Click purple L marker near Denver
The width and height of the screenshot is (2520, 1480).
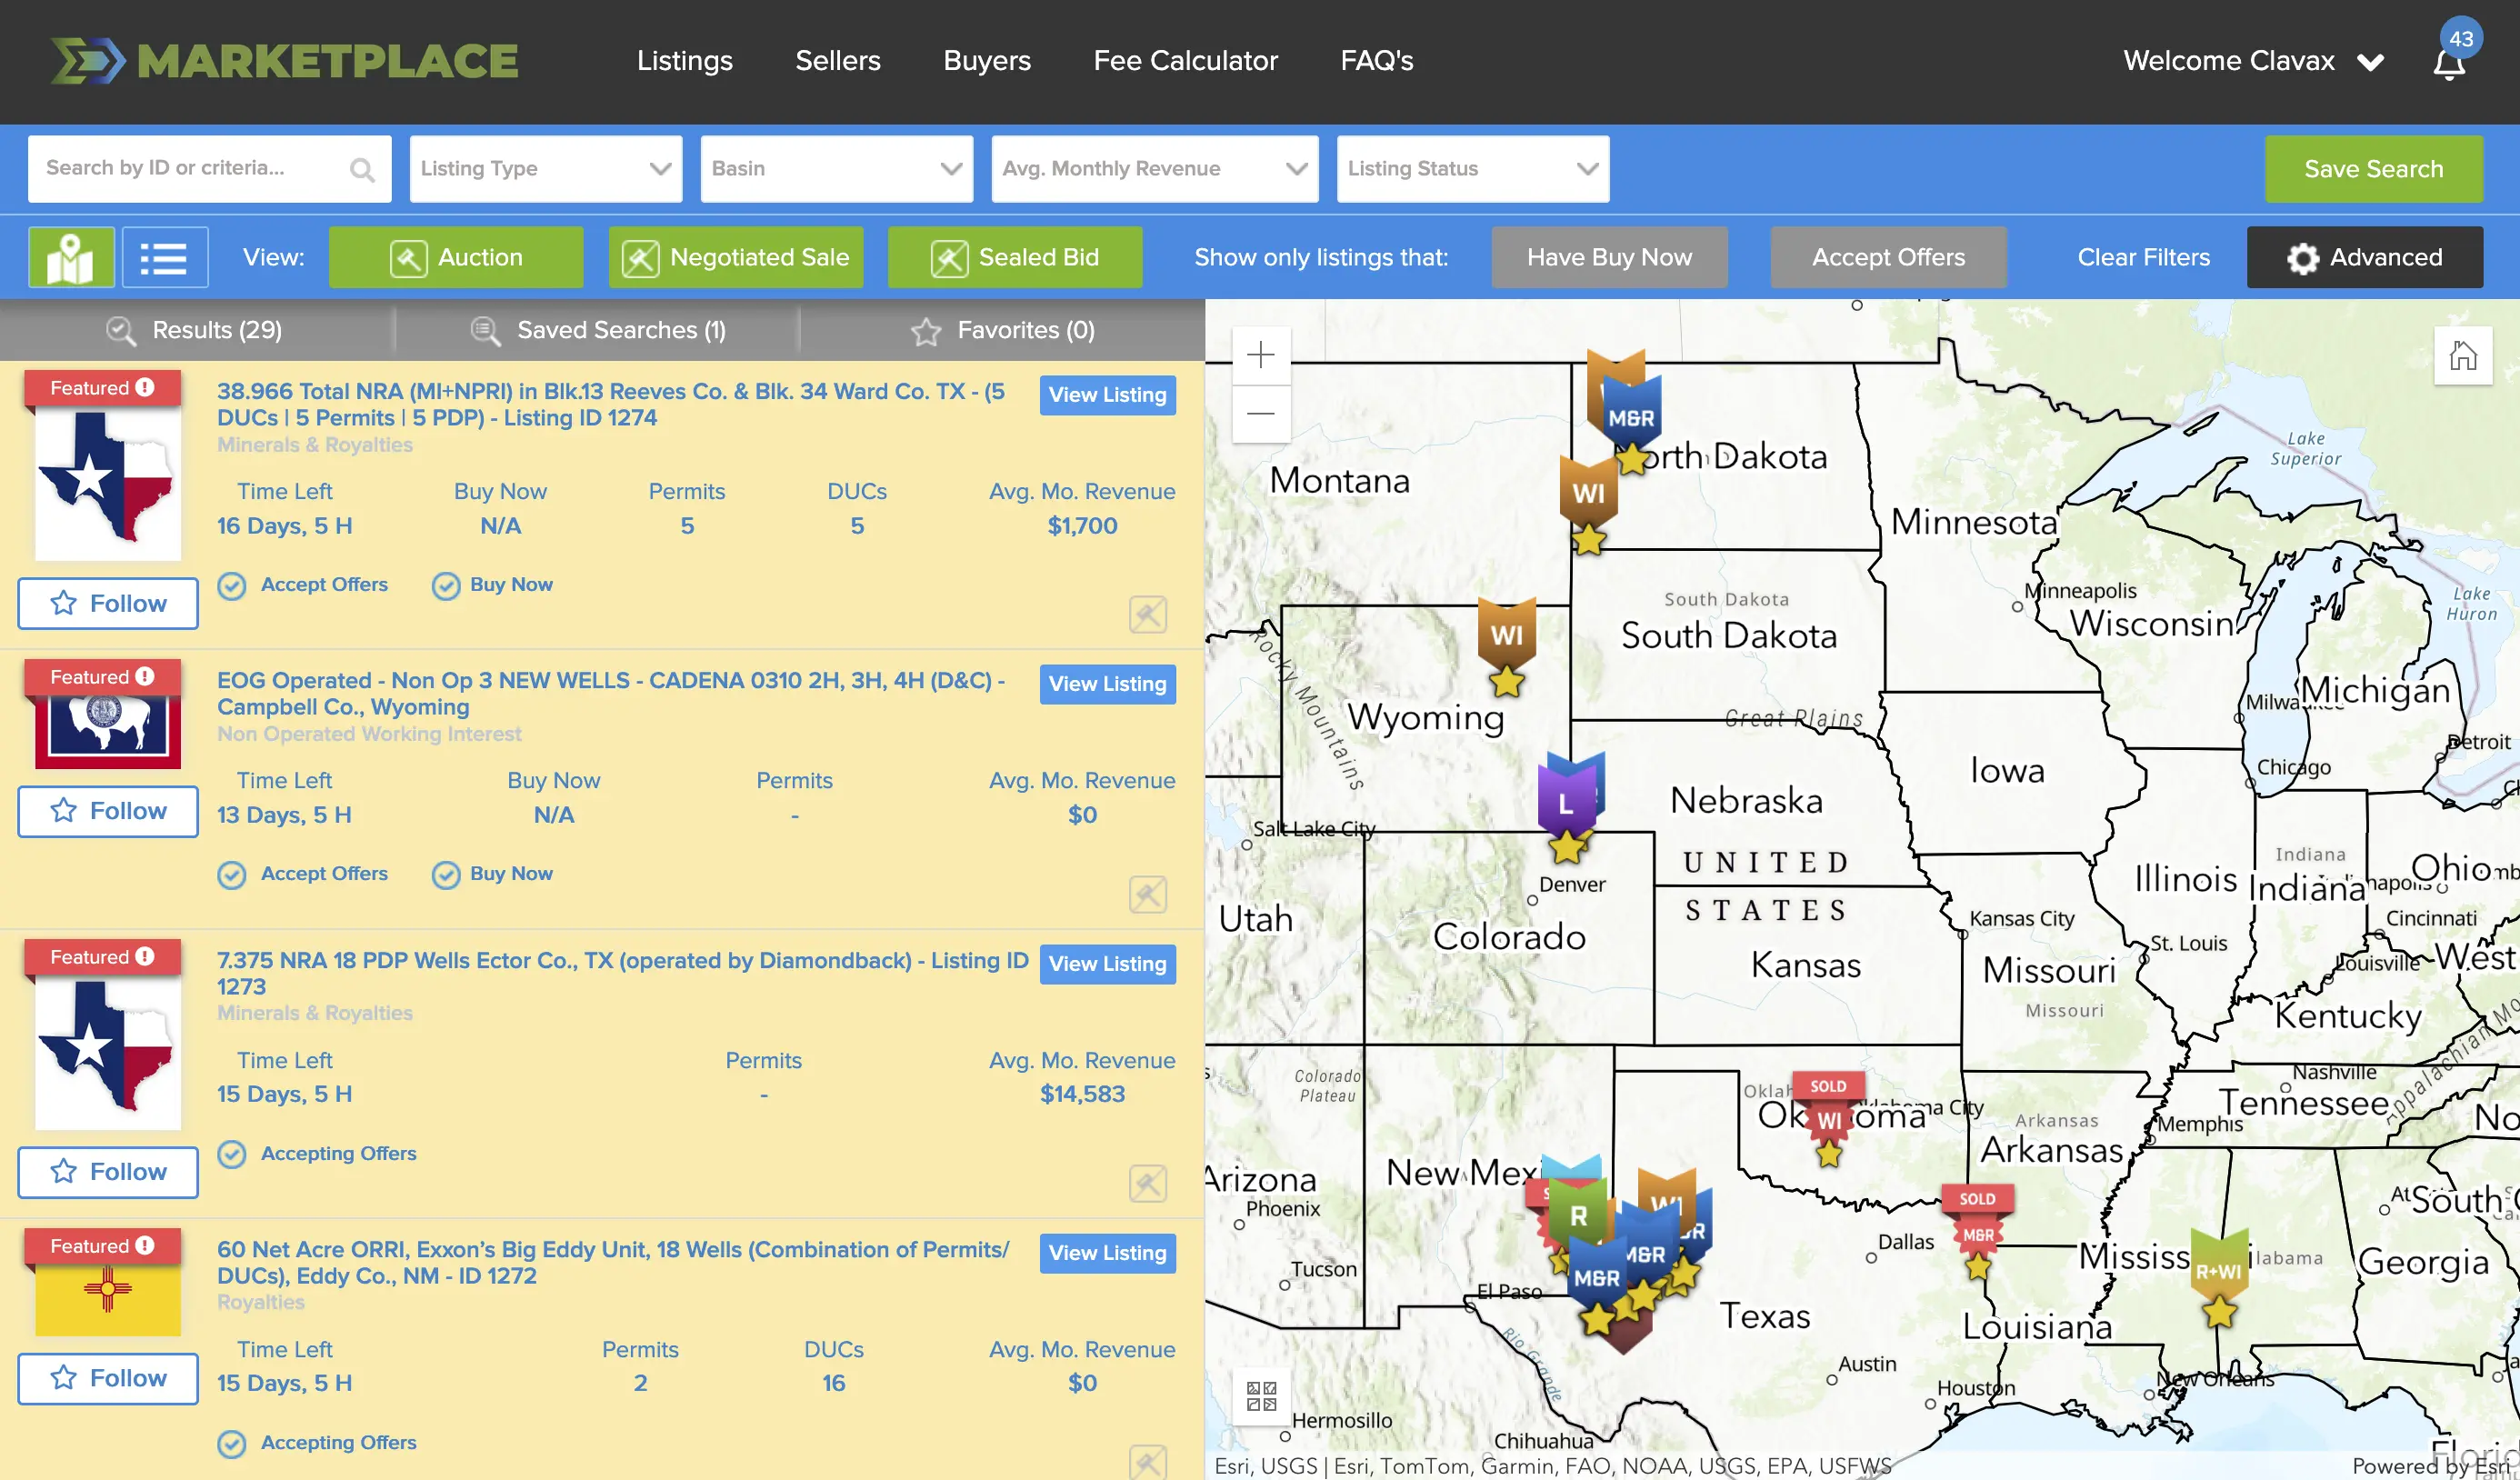tap(1566, 802)
